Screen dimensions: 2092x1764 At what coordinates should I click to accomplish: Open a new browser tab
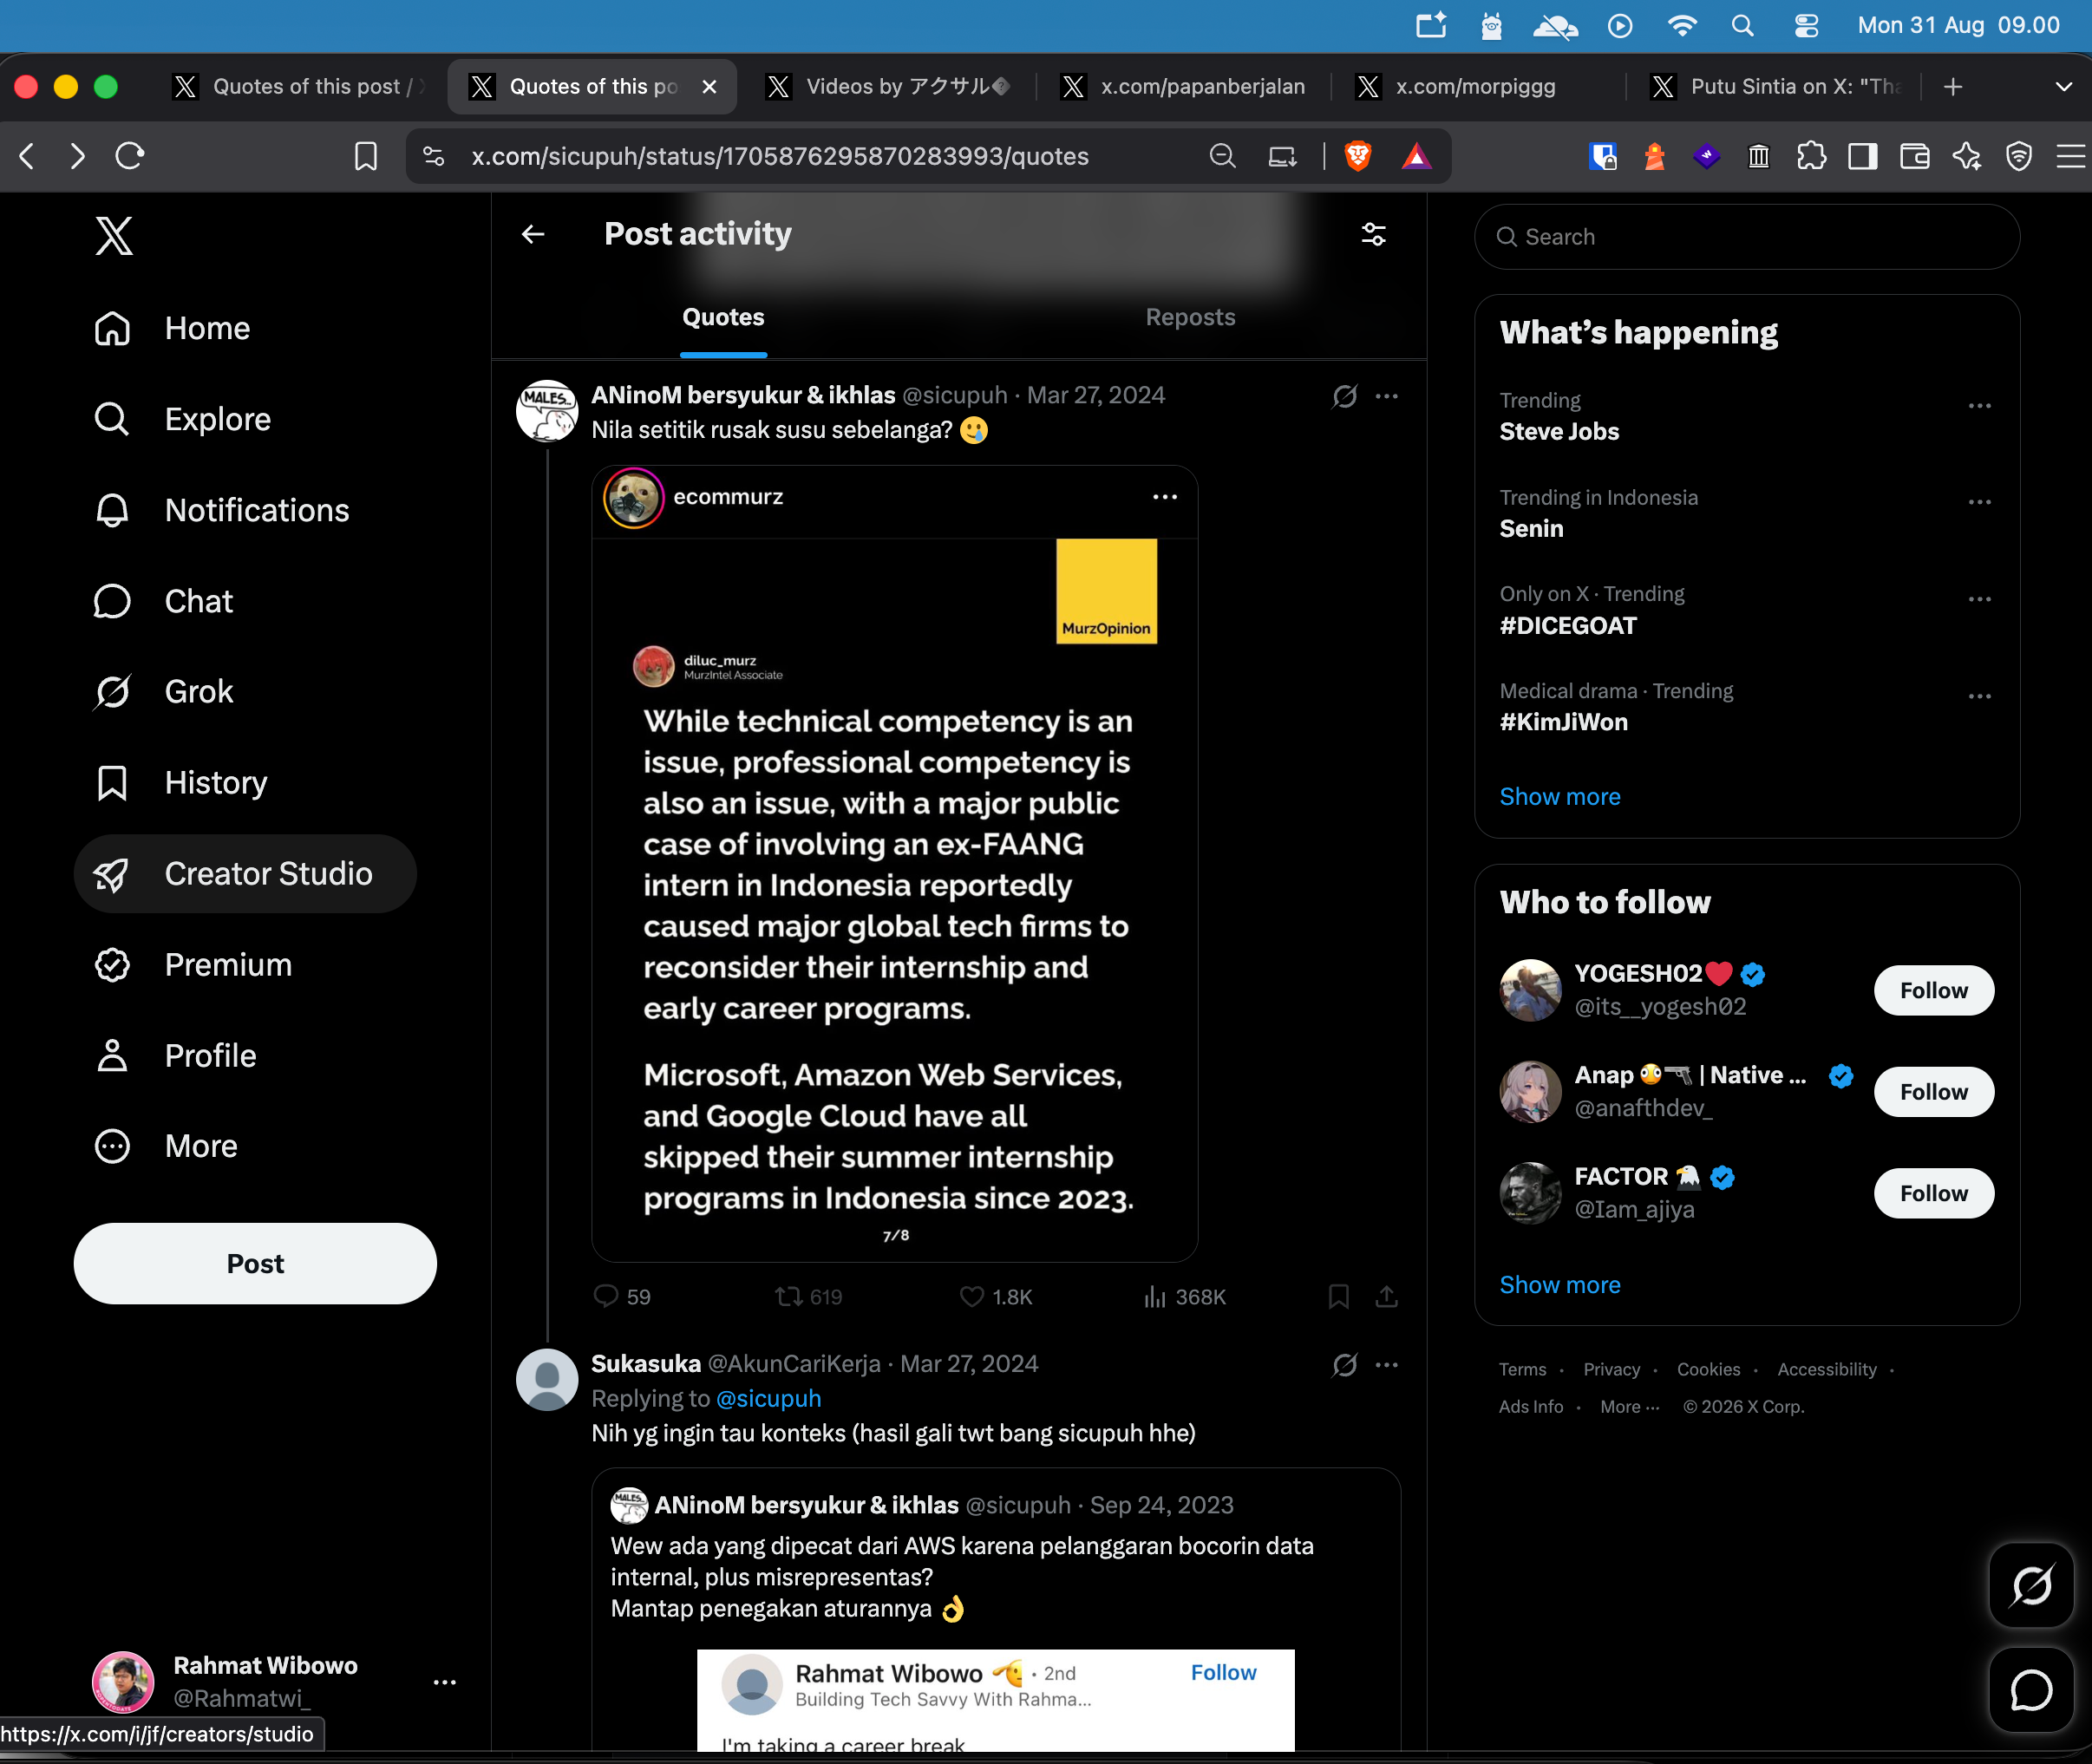1952,87
